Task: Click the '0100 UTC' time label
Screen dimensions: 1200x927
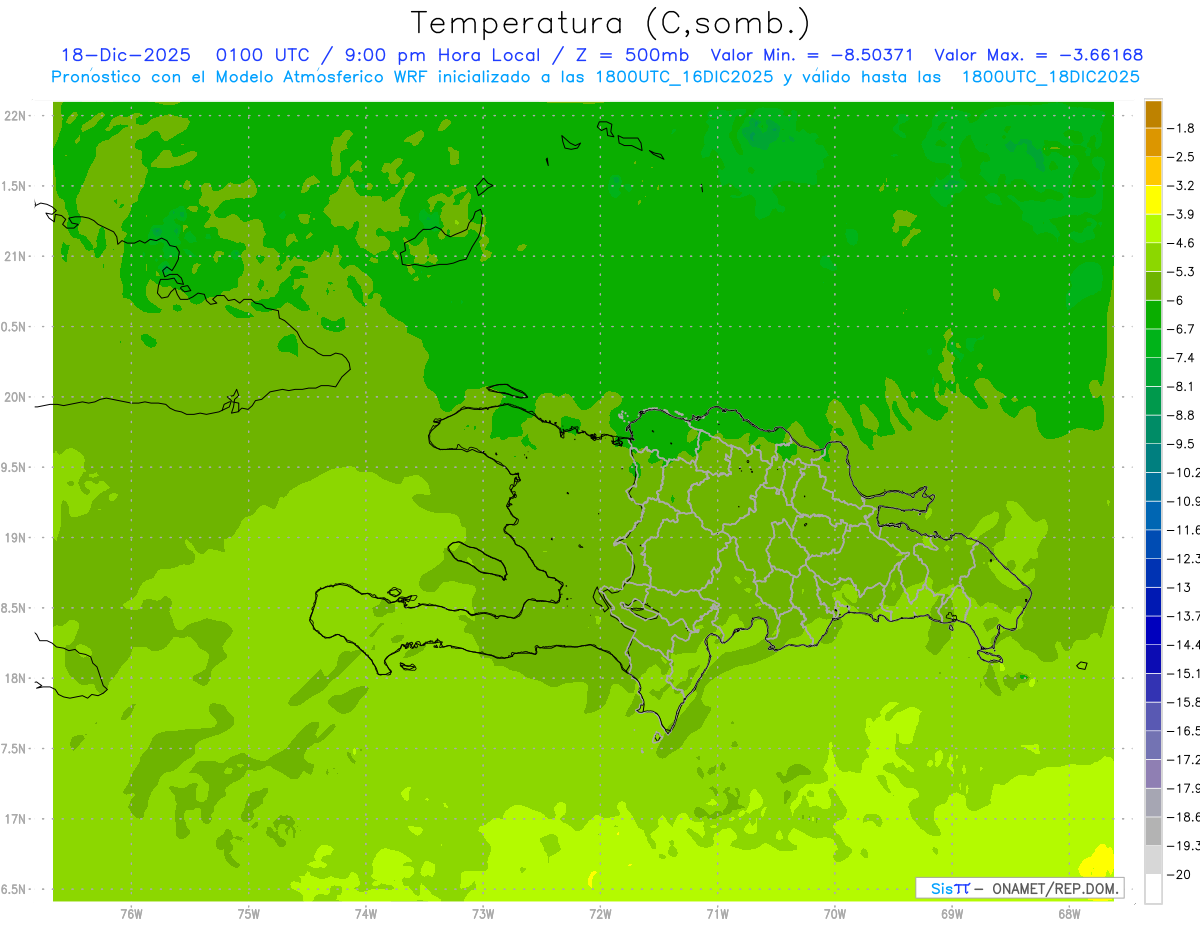Action: coord(263,55)
